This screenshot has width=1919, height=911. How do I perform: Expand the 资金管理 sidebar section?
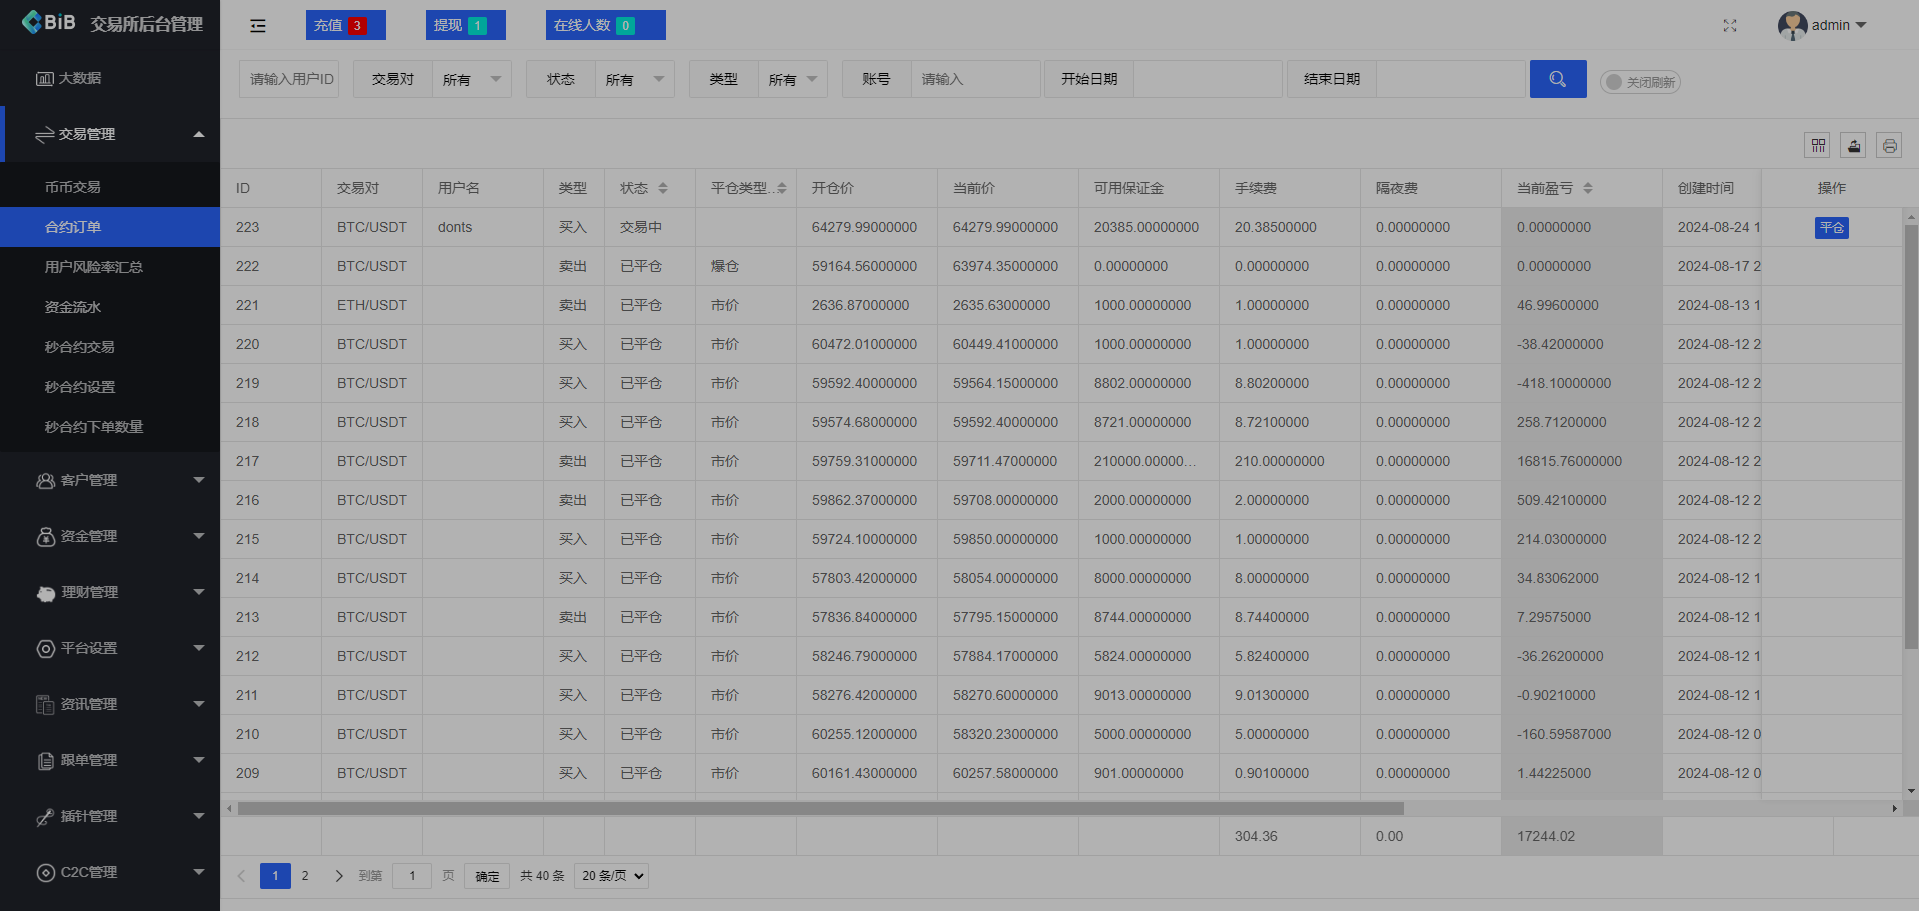coord(110,536)
